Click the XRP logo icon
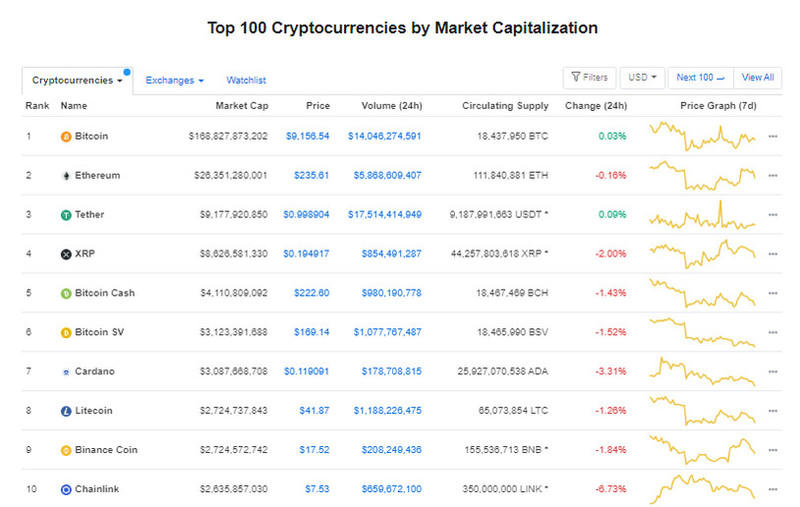This screenshot has width=800, height=507. (66, 254)
